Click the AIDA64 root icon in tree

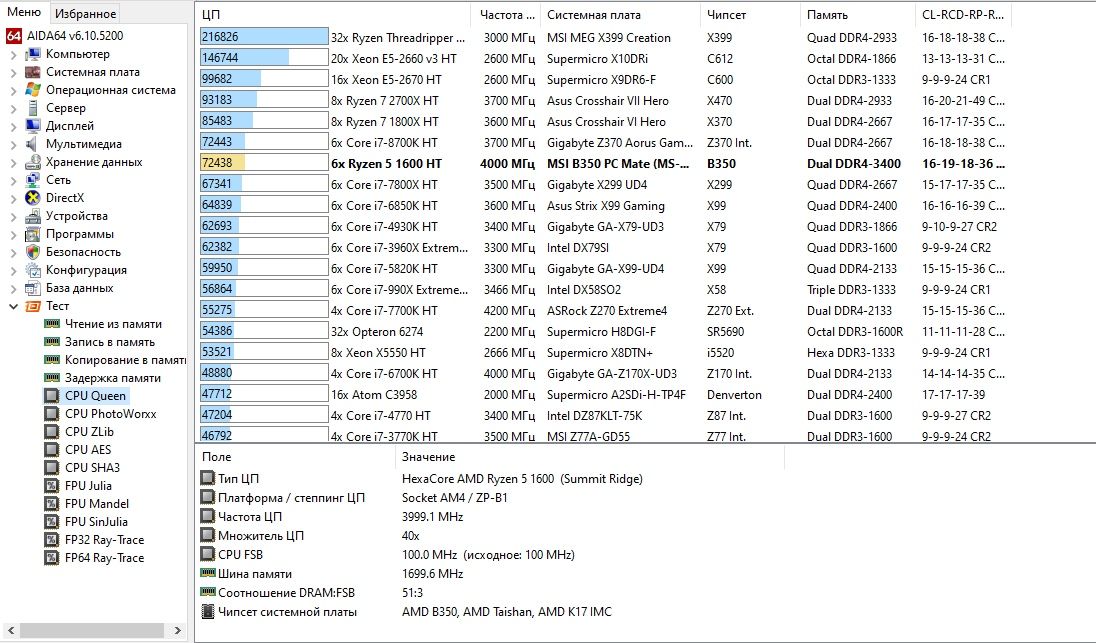(x=13, y=36)
